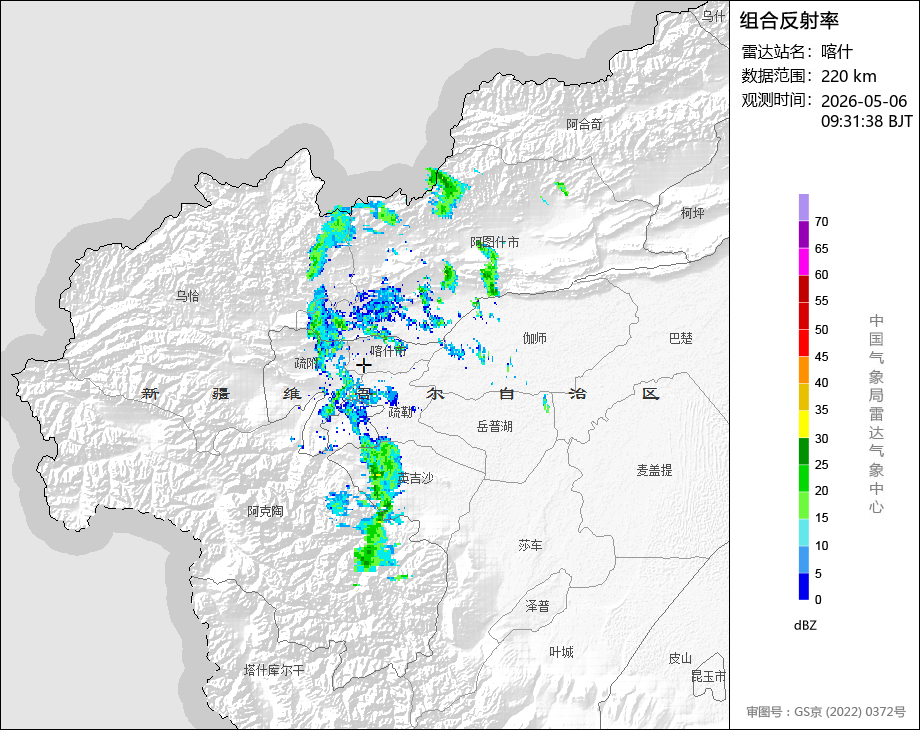Viewport: 920px width, 730px height.
Task: Click the dBZ unit label under the legend
Action: pos(805,625)
